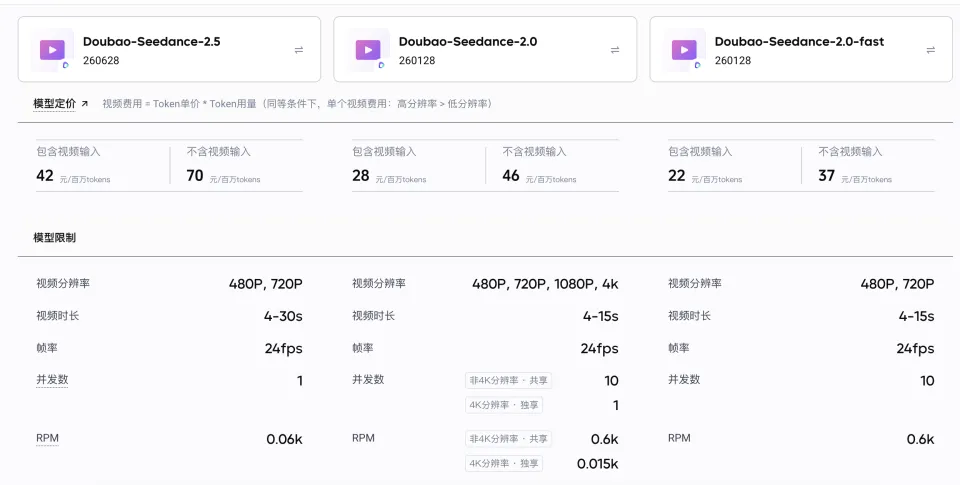The image size is (960, 485).
Task: Click the price value 46
Action: (511, 176)
